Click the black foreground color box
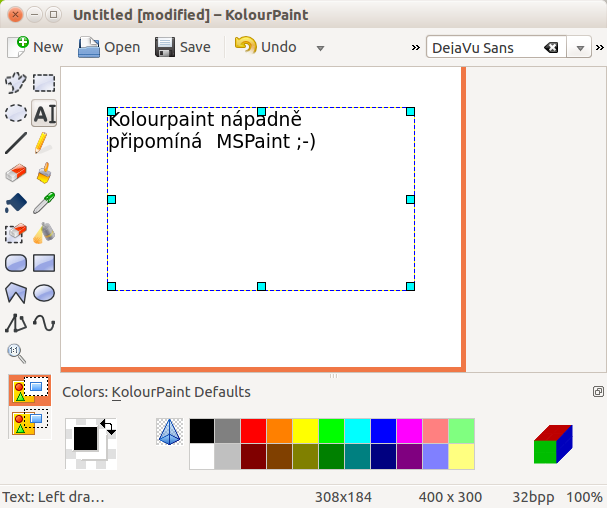The width and height of the screenshot is (607, 508). tap(85, 439)
